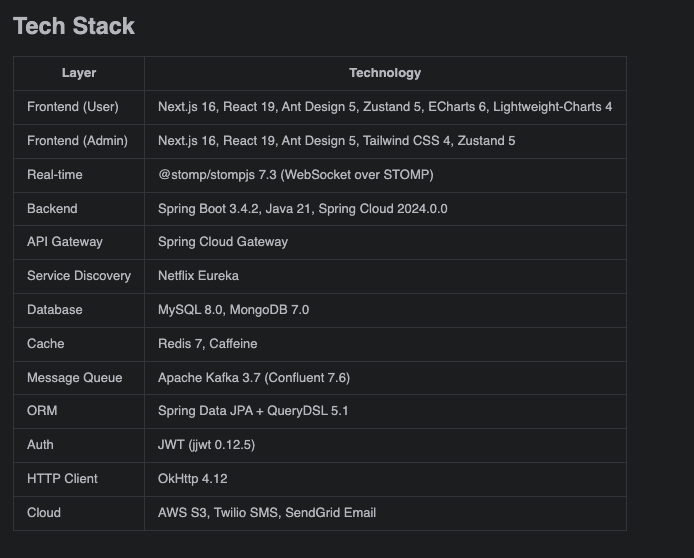Click the Message Queue row label

[74, 377]
